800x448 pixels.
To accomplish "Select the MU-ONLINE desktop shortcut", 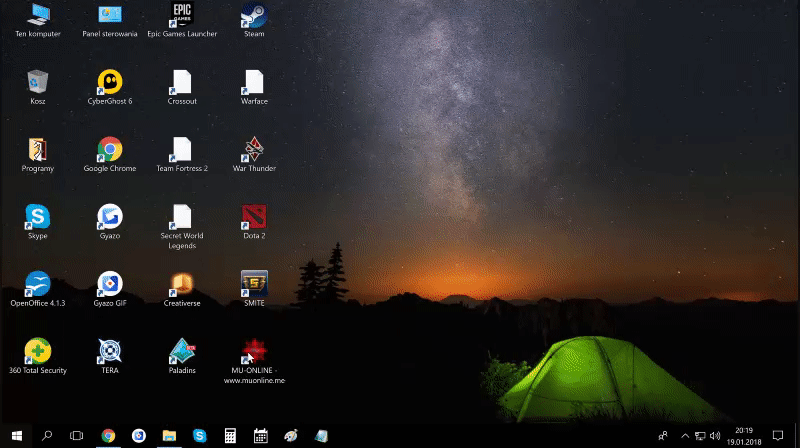I will pos(254,361).
